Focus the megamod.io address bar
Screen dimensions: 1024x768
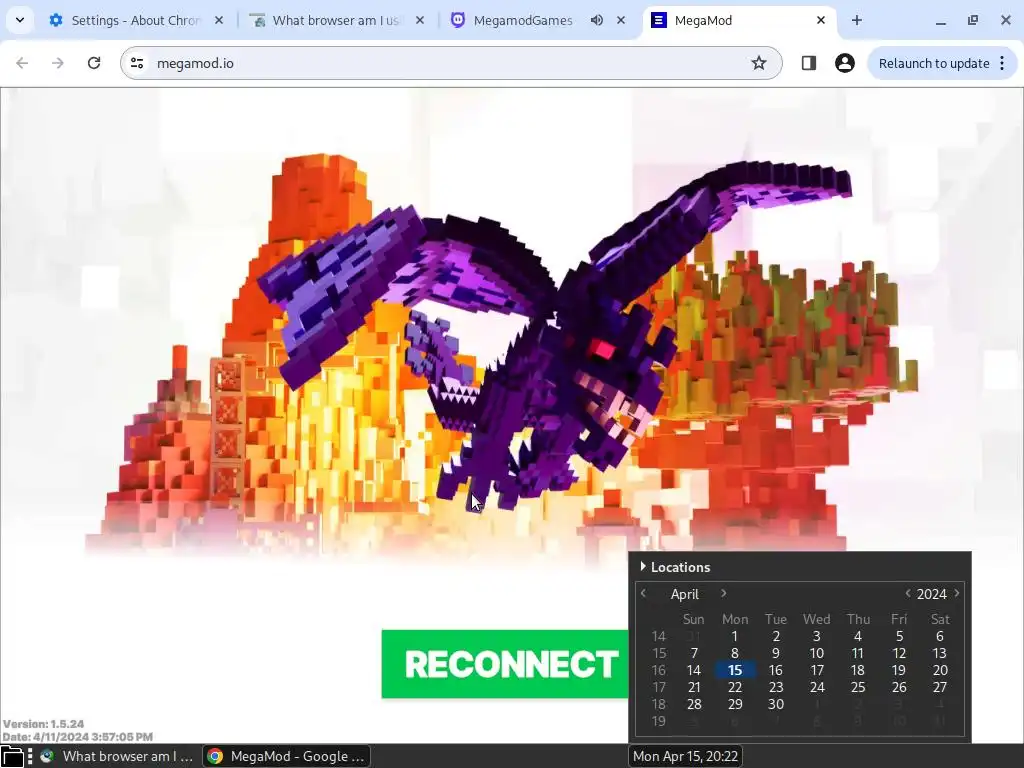coord(451,63)
